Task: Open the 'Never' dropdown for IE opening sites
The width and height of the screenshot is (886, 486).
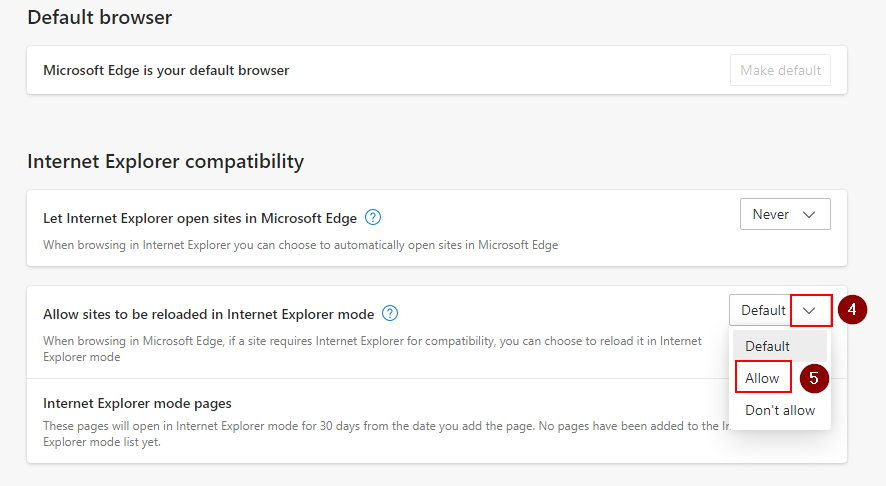Action: (x=785, y=214)
